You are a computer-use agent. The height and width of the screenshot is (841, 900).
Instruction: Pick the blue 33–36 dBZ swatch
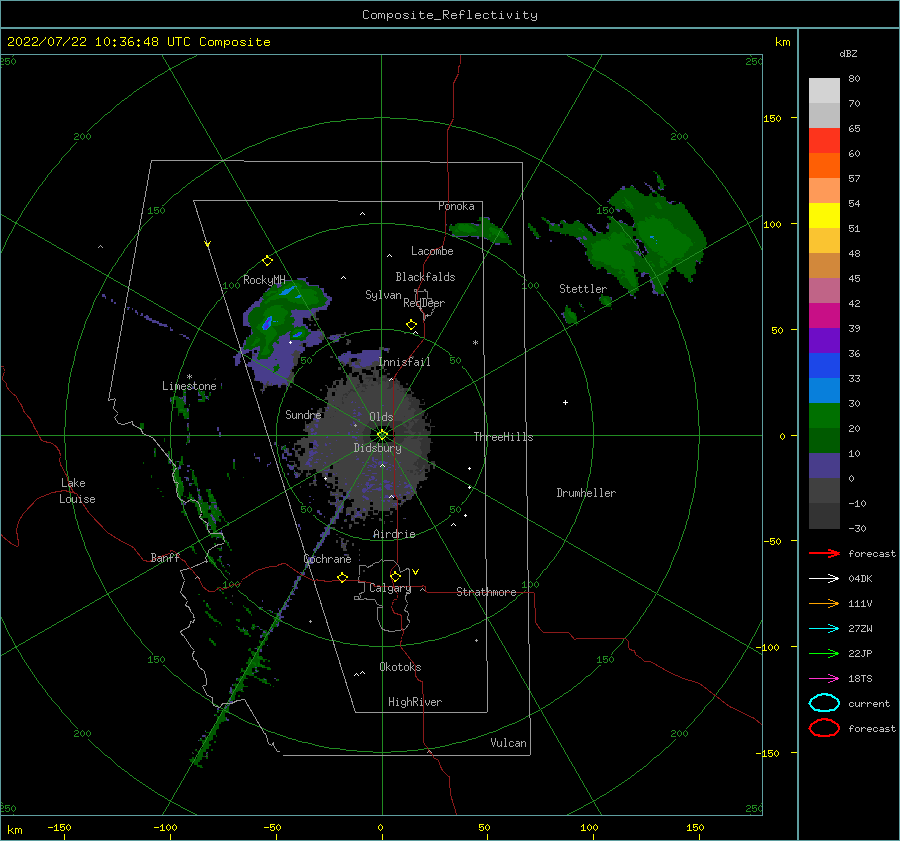[x=824, y=366]
